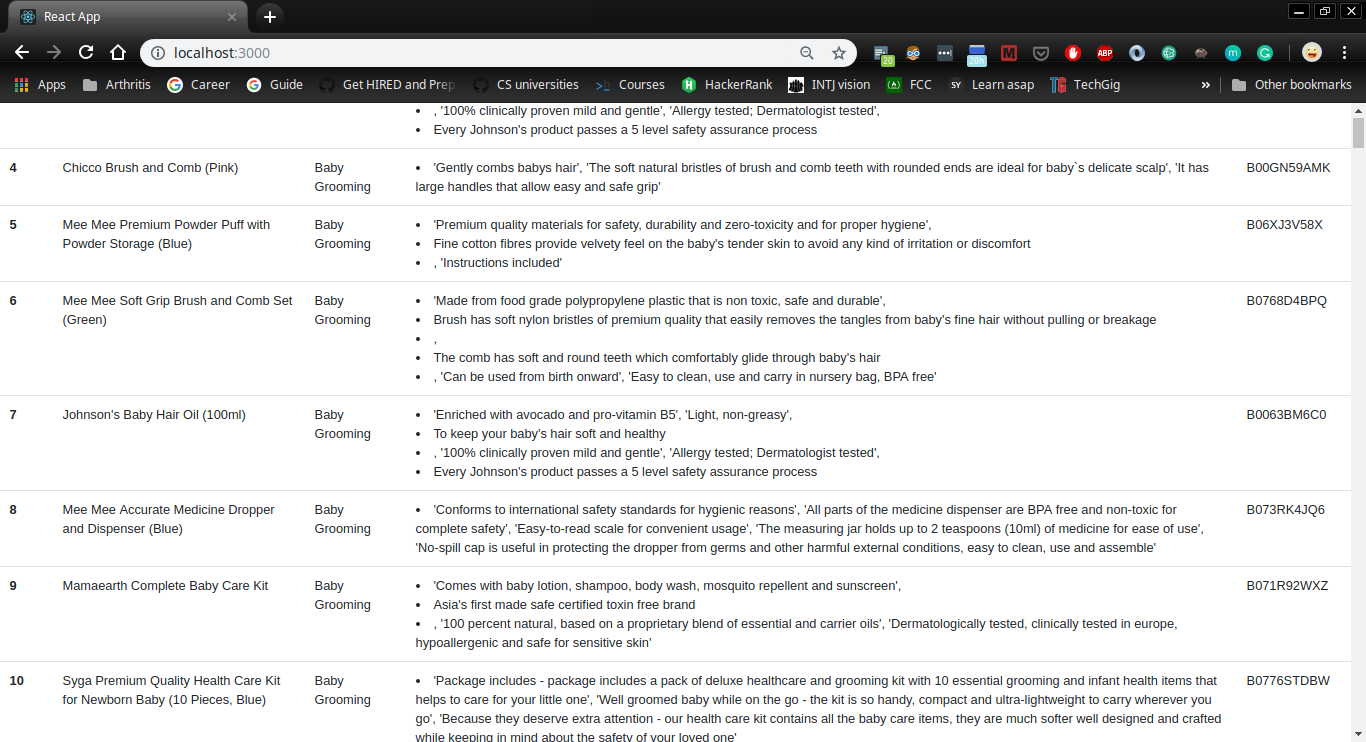Select ASIN text B06XJ3V58X
The height and width of the screenshot is (742, 1366).
(x=1284, y=225)
